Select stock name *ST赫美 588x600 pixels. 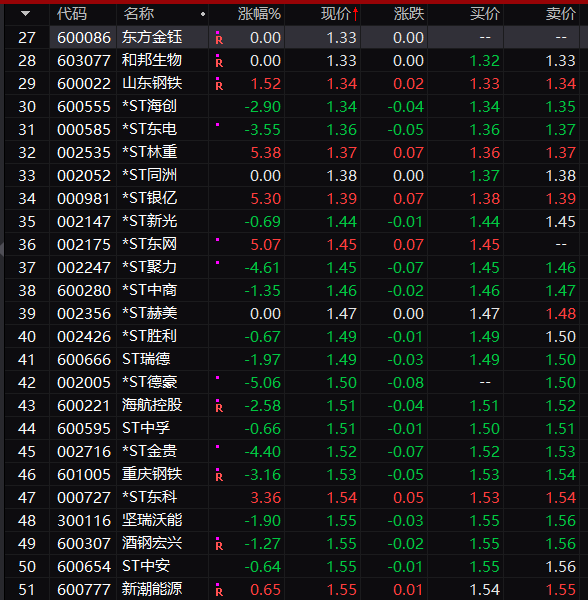149,313
